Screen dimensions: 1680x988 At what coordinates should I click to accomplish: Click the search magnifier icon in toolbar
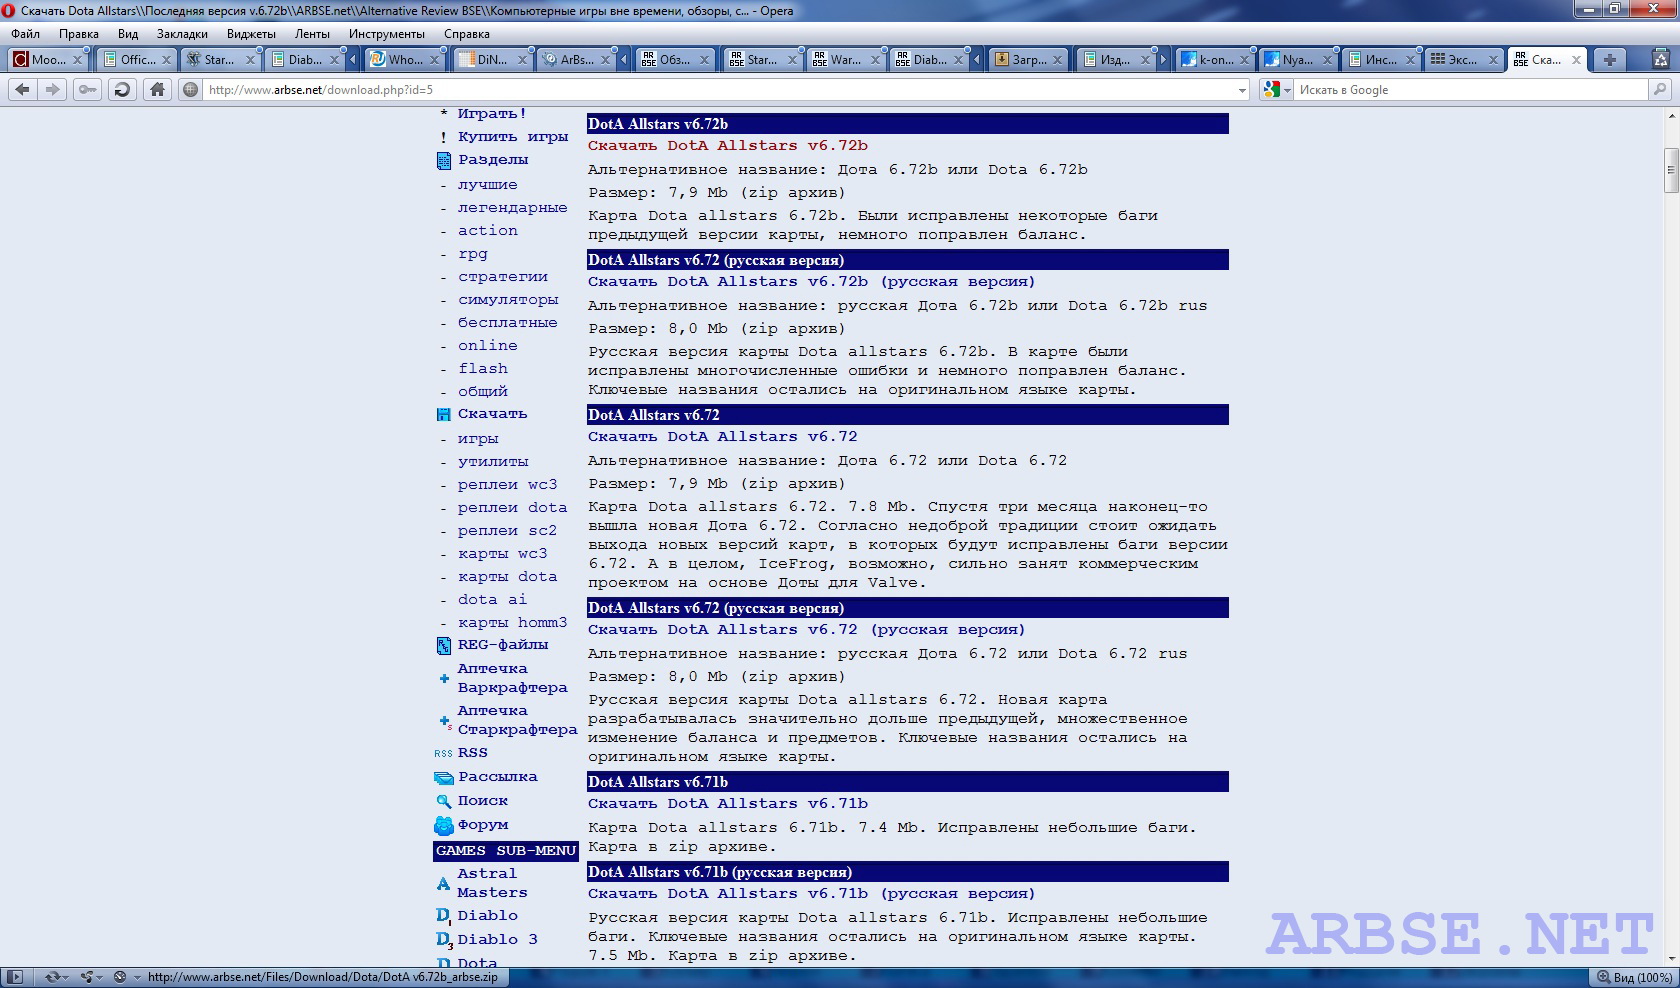pyautogui.click(x=1660, y=90)
